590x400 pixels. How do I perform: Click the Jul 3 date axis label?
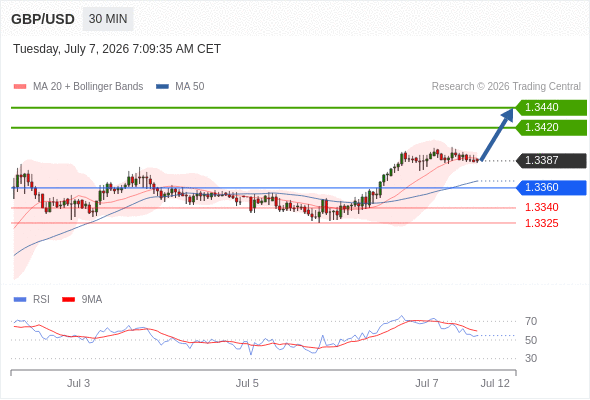(78, 383)
